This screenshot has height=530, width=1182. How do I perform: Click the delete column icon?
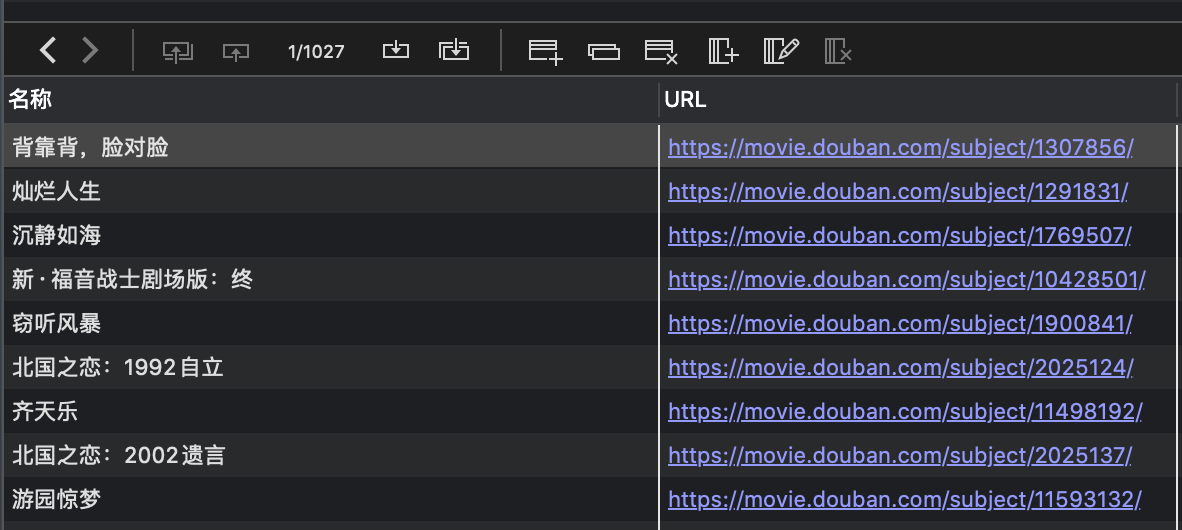838,51
